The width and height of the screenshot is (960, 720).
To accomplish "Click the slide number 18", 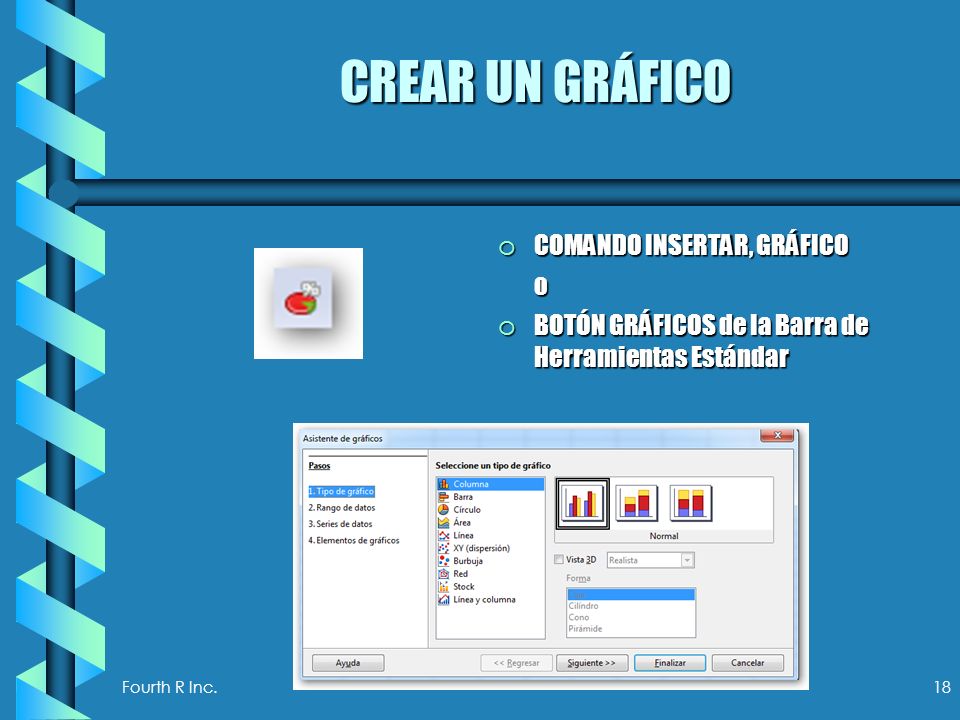I will 942,687.
